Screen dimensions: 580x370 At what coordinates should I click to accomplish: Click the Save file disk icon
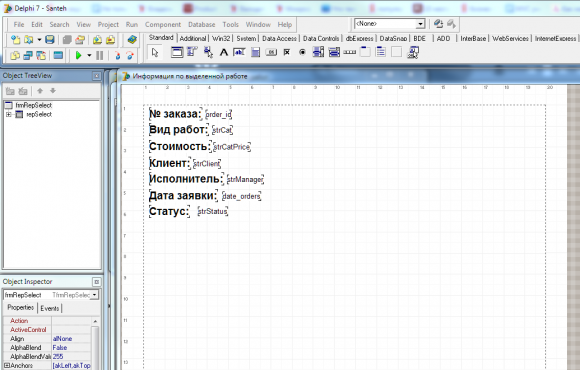point(50,39)
